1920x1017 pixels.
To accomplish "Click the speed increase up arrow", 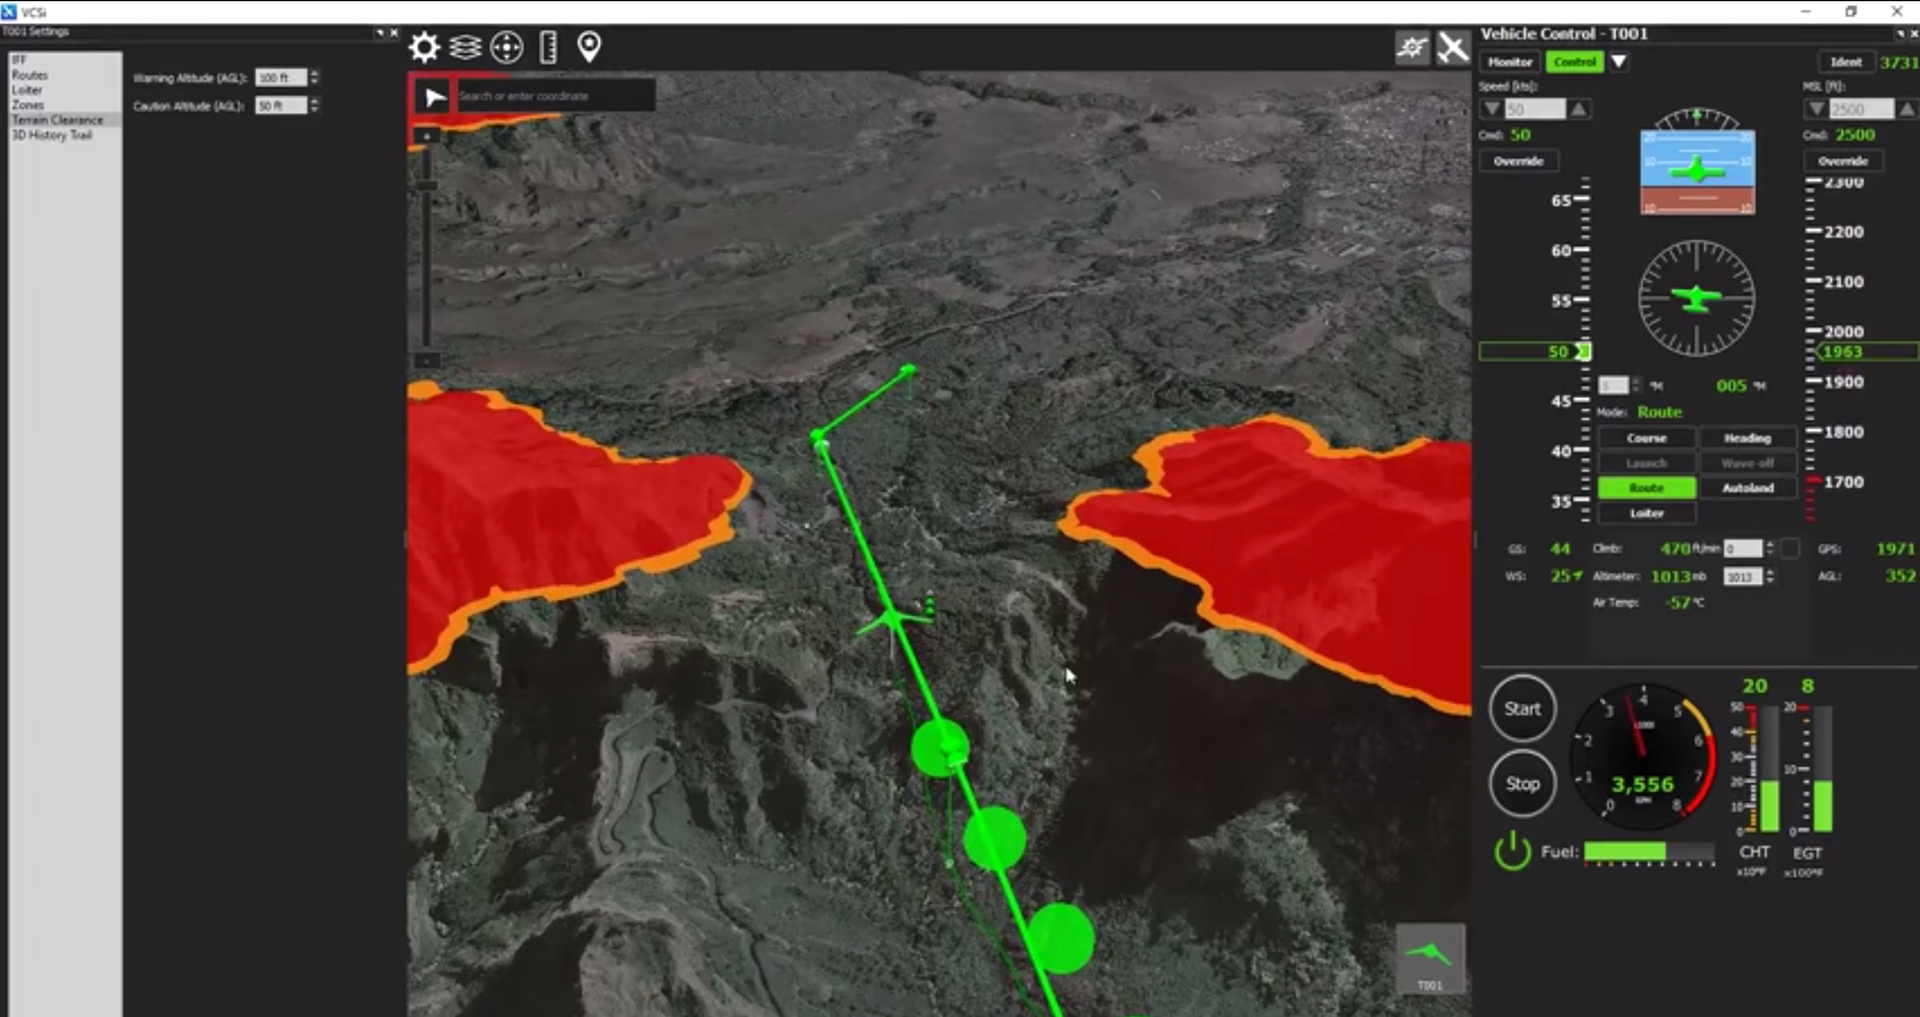I will tap(1579, 109).
